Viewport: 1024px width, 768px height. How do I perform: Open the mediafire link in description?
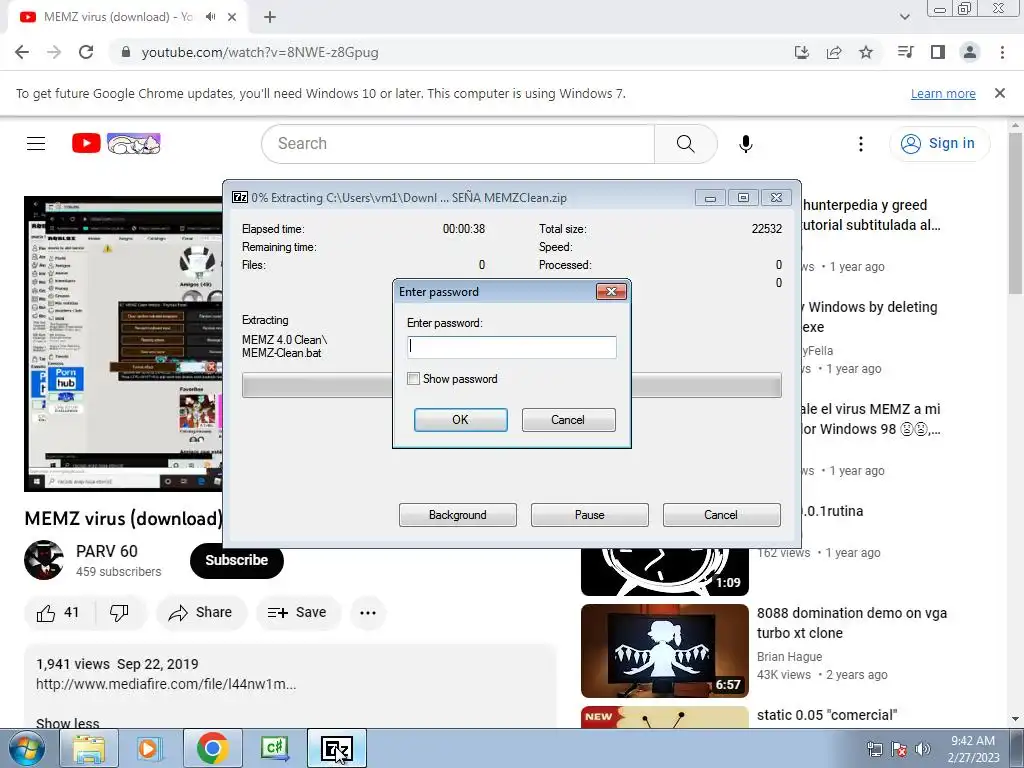pos(166,684)
